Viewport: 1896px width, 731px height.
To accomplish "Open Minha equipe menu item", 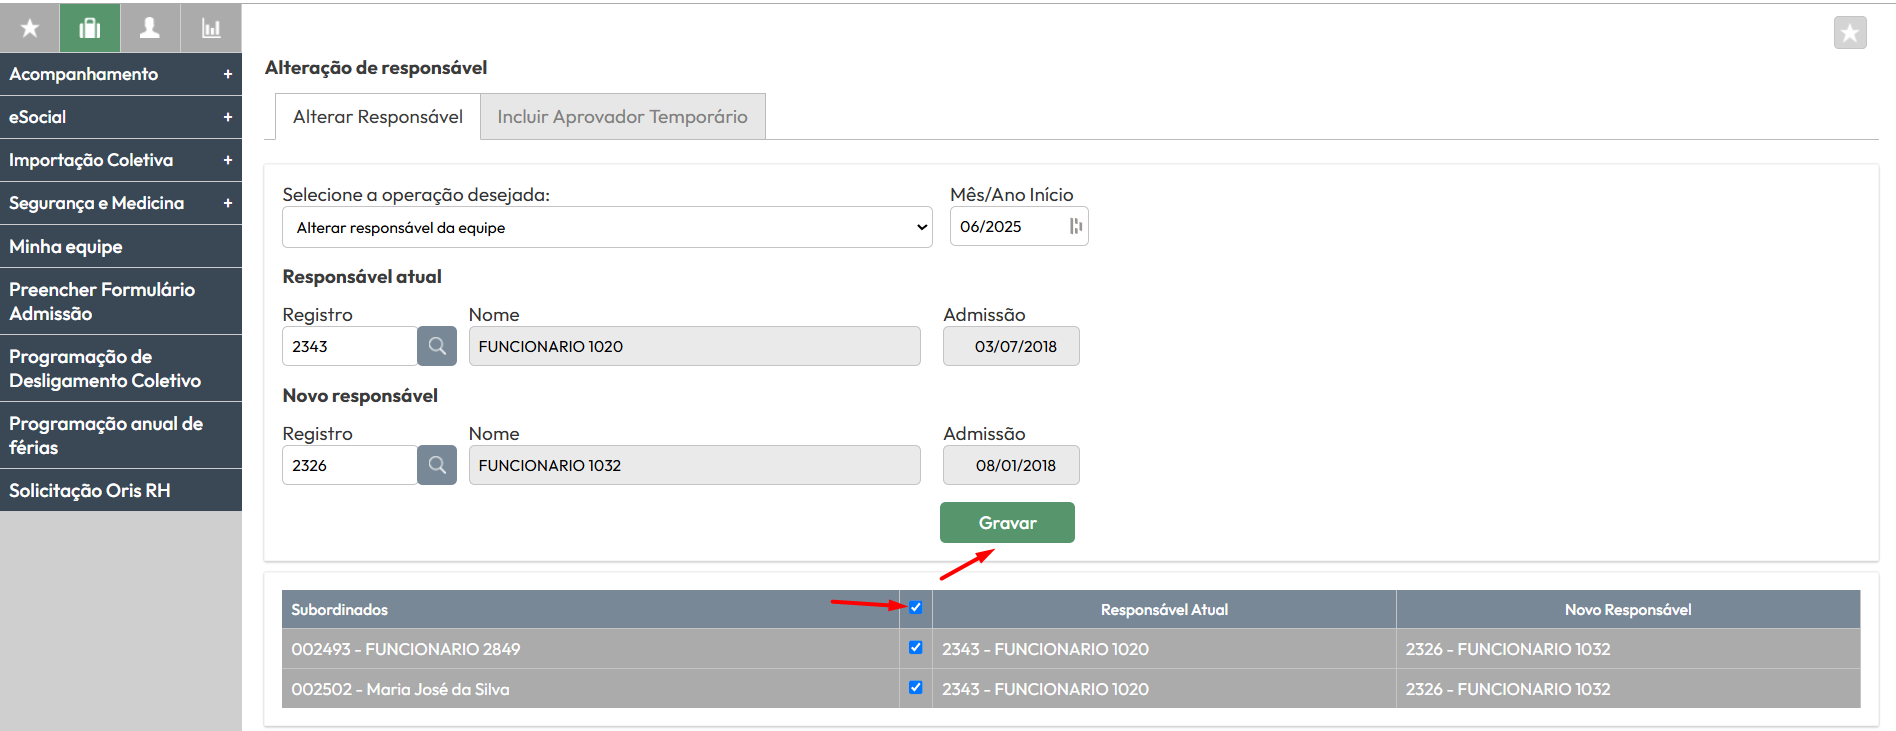I will tap(121, 246).
